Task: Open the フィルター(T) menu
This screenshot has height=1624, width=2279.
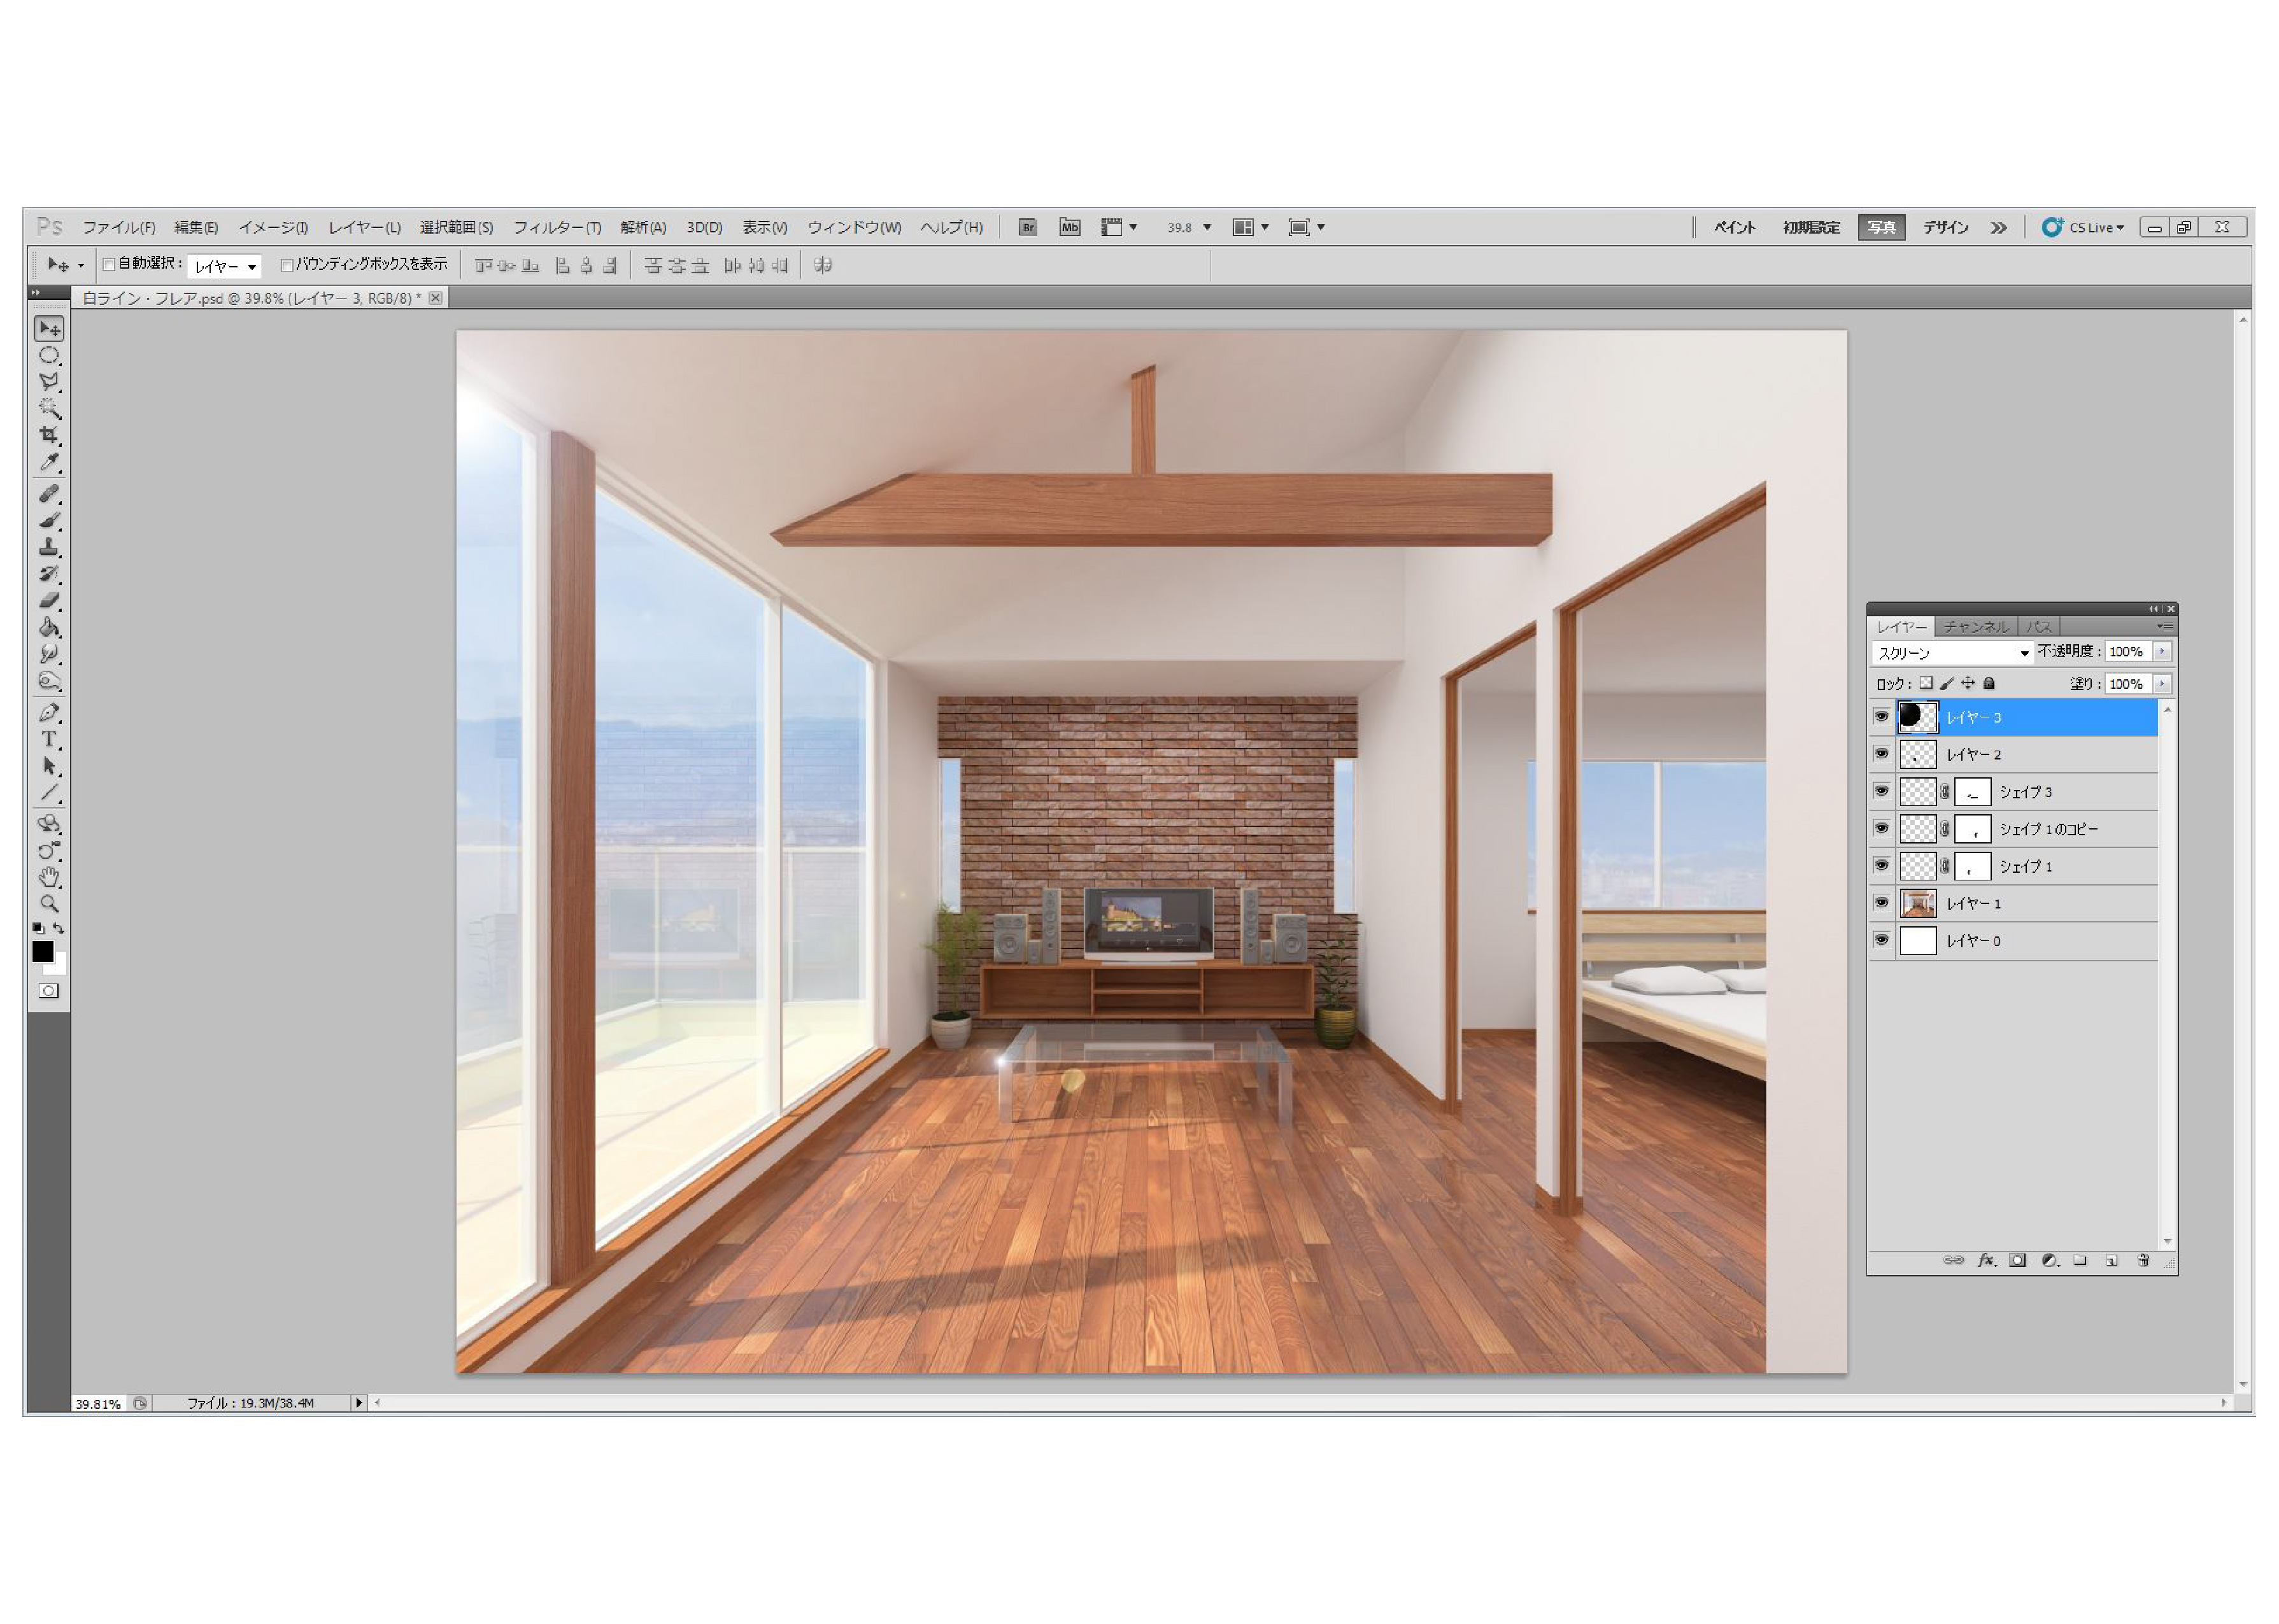Action: [557, 228]
